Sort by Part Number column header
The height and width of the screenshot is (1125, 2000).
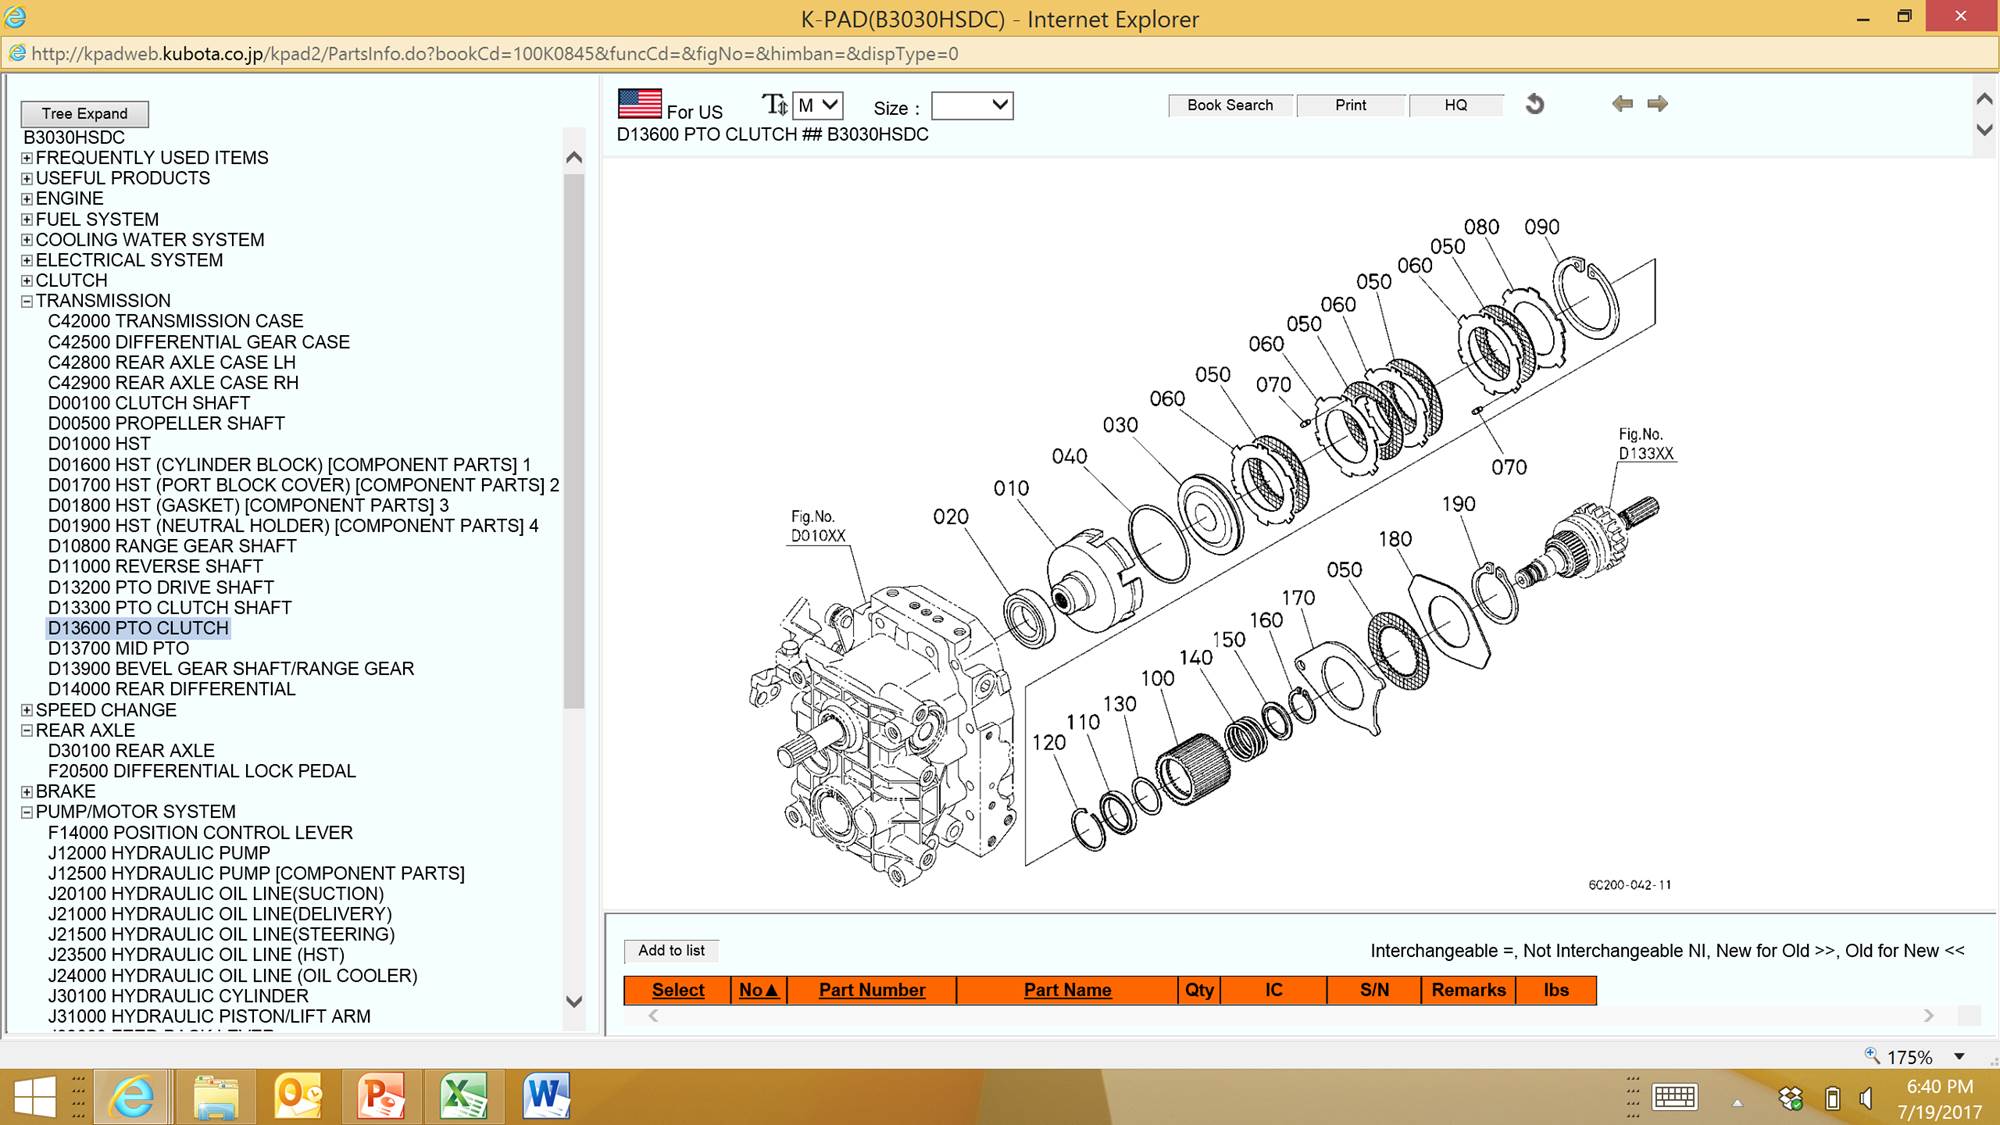[x=872, y=990]
